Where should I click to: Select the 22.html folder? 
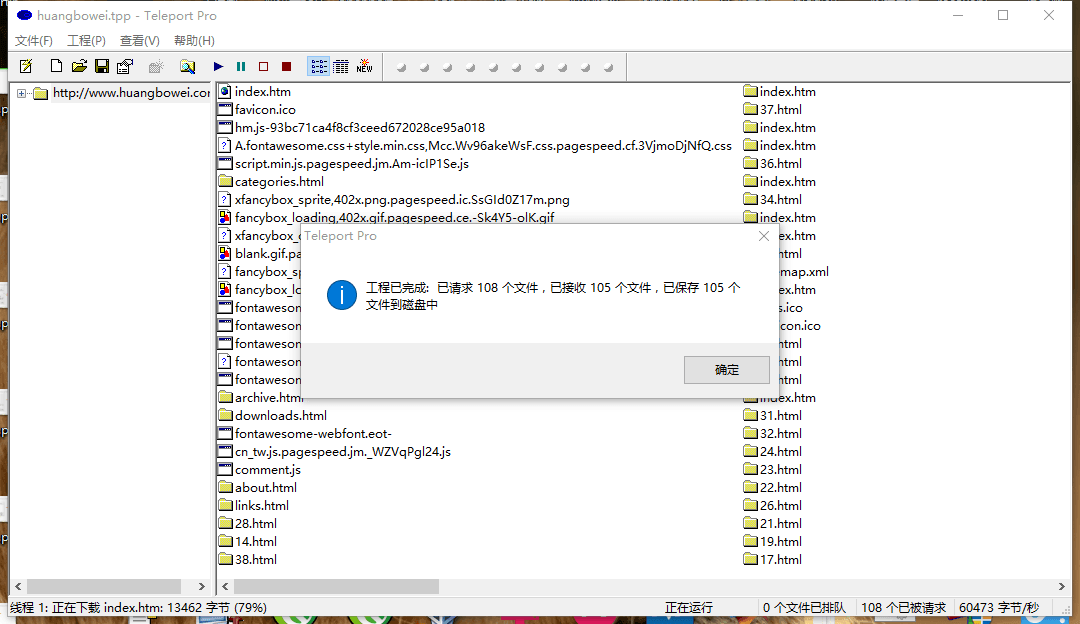[x=780, y=487]
